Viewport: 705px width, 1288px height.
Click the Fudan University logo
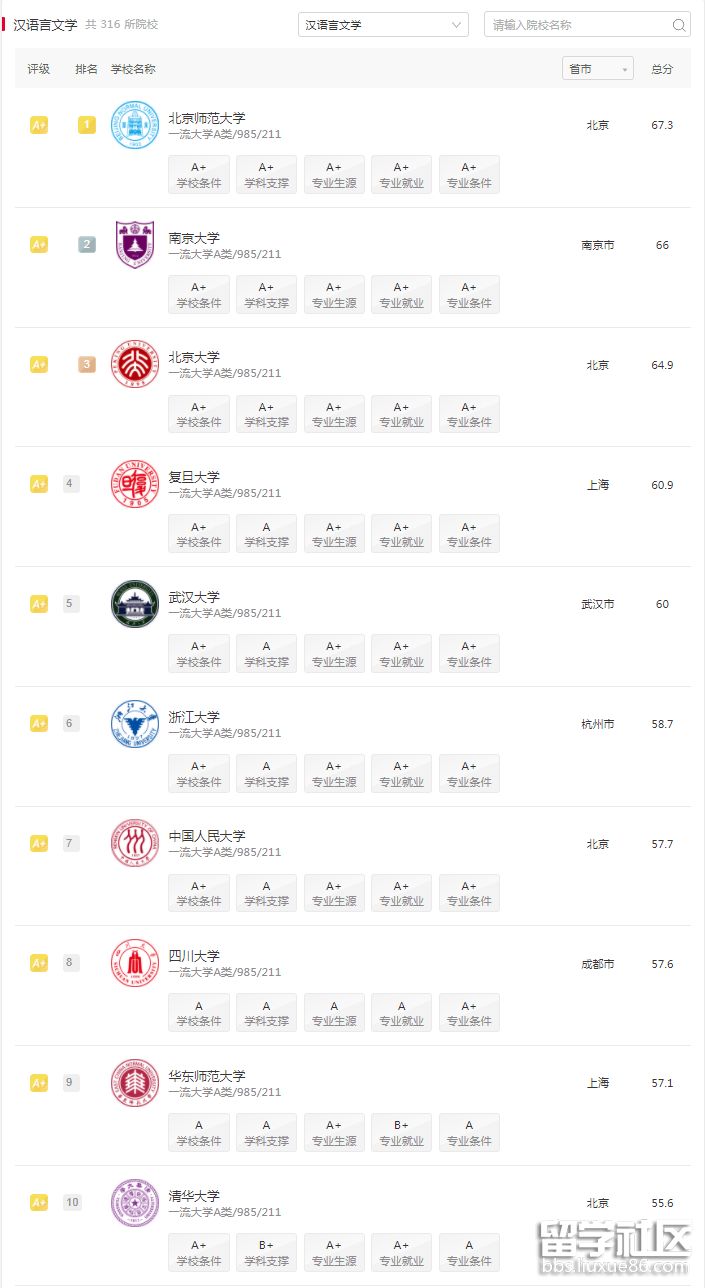134,484
